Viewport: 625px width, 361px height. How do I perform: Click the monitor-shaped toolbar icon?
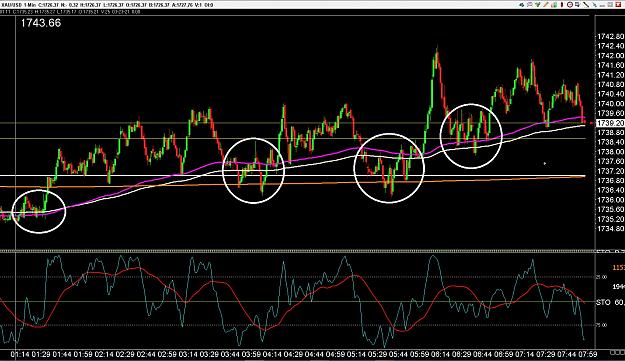(578, 5)
